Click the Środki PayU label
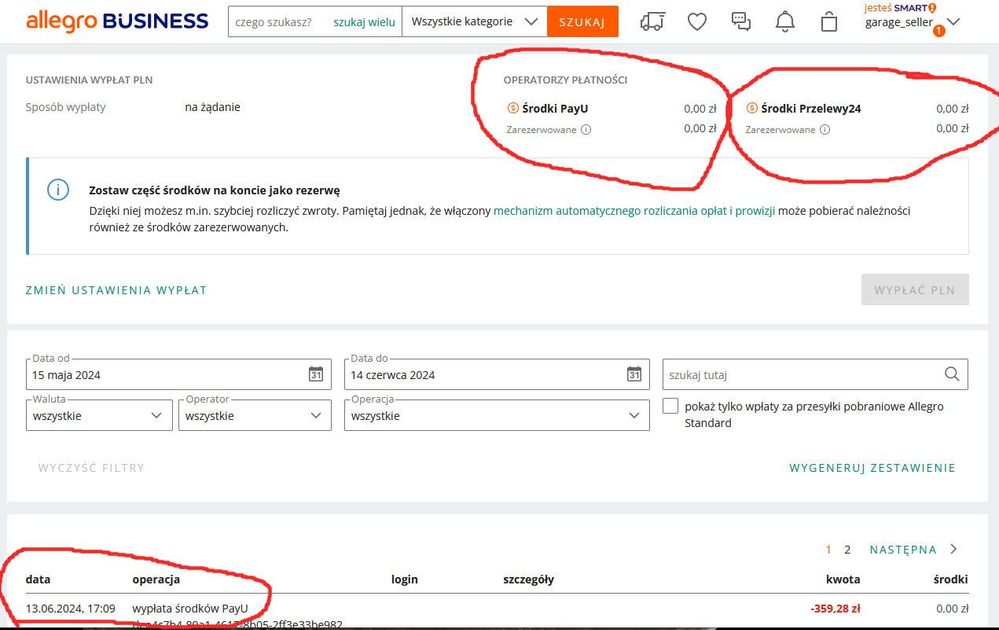This screenshot has height=630, width=999. (555, 108)
